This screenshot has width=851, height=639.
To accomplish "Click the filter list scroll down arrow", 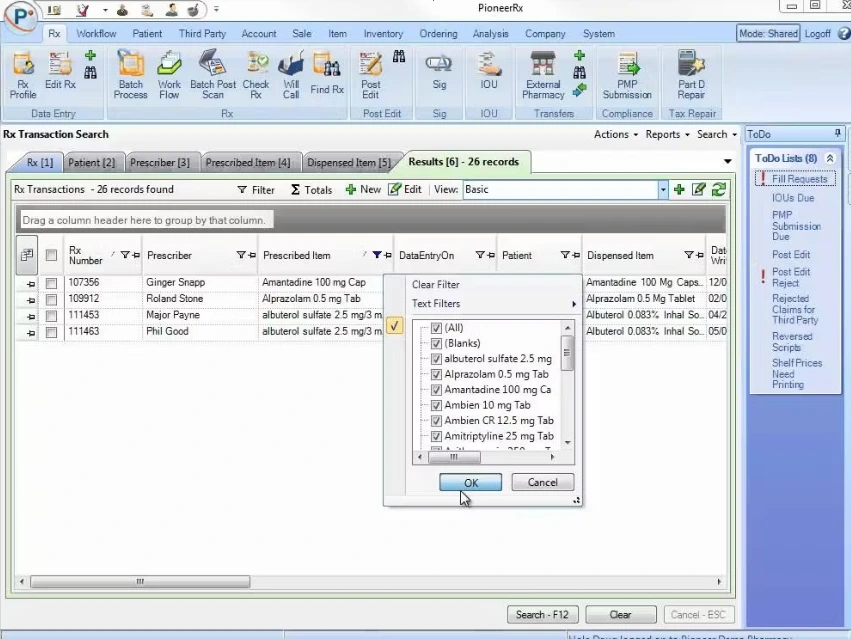I will coord(568,443).
